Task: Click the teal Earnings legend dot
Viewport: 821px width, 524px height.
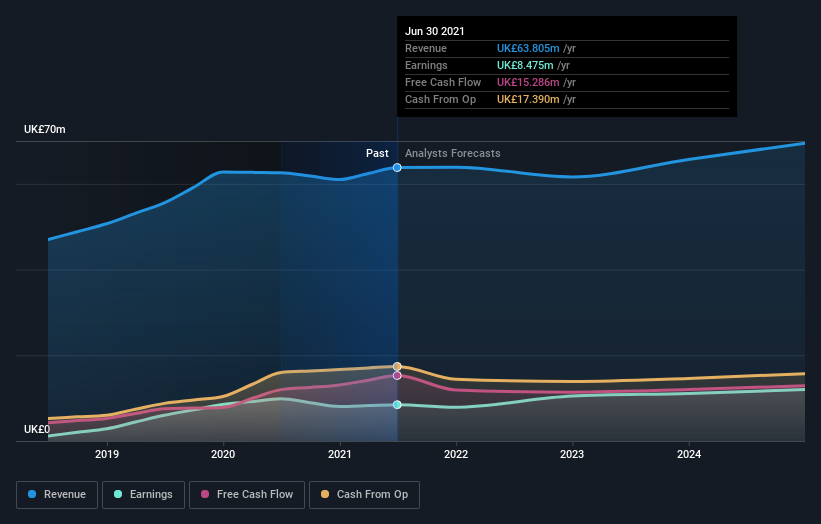Action: [x=118, y=494]
